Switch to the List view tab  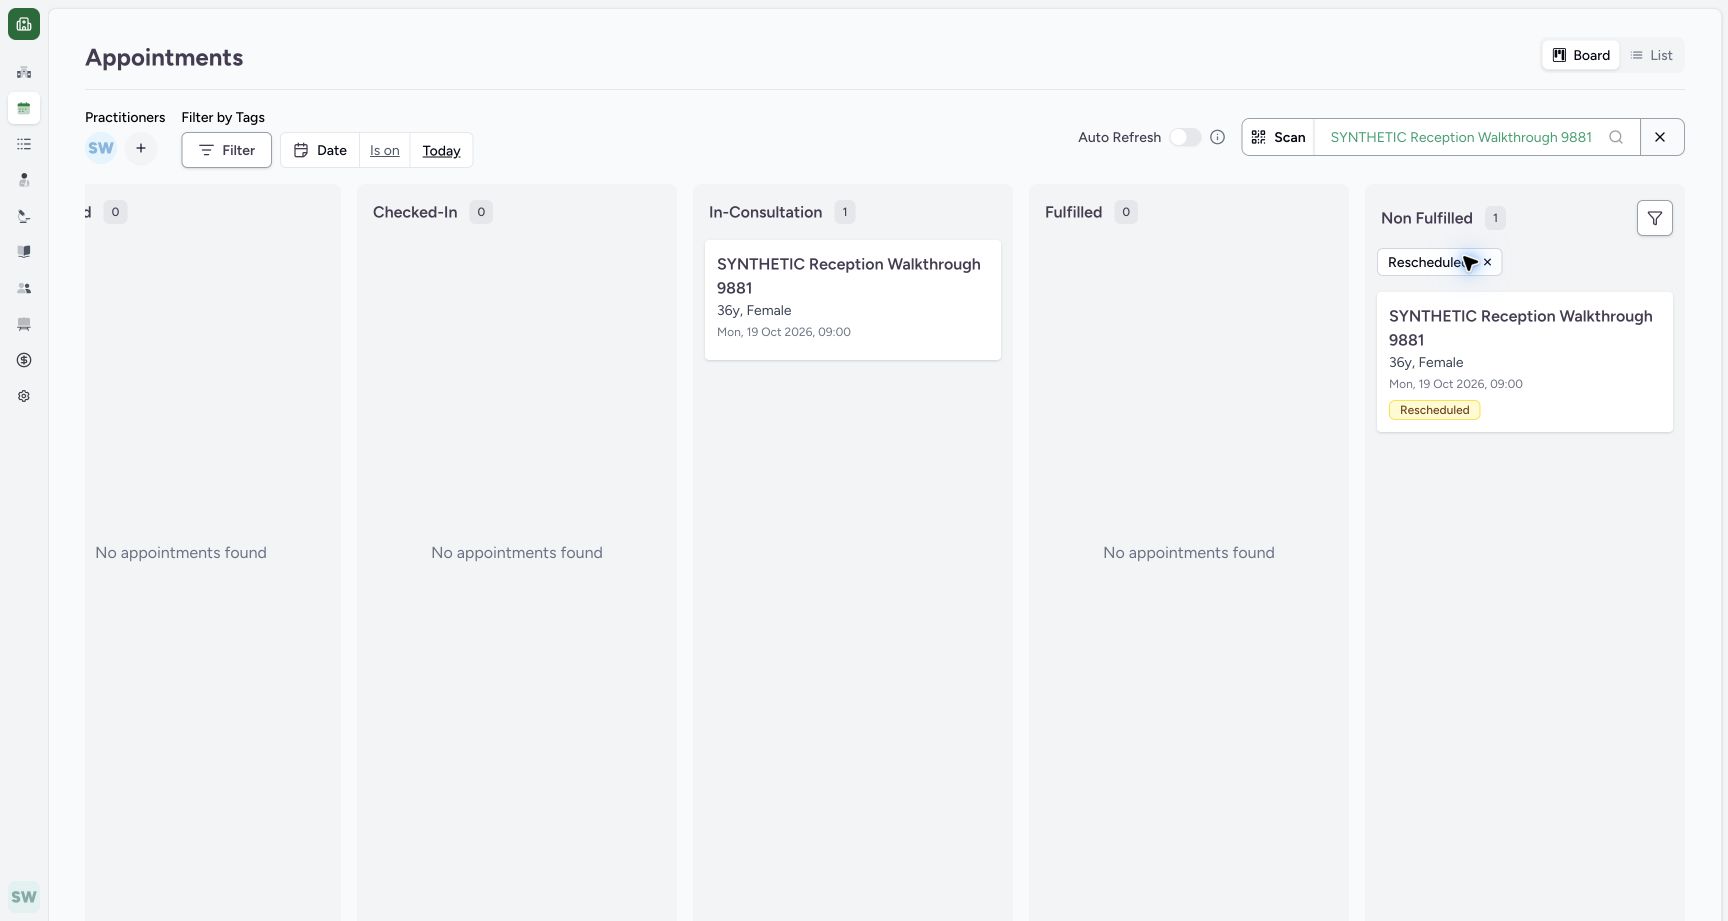coord(1652,55)
